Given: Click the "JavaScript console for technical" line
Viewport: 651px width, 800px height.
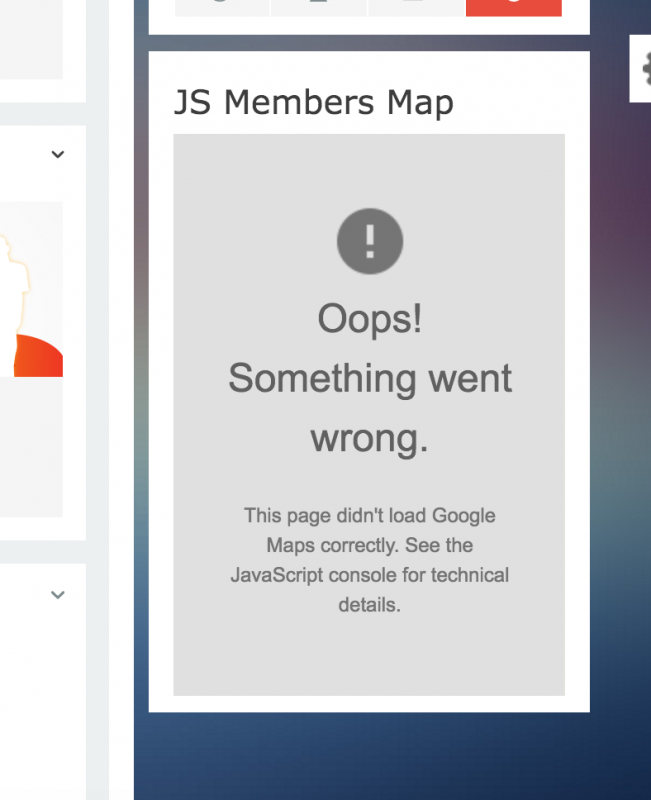Looking at the screenshot, I should (x=370, y=575).
